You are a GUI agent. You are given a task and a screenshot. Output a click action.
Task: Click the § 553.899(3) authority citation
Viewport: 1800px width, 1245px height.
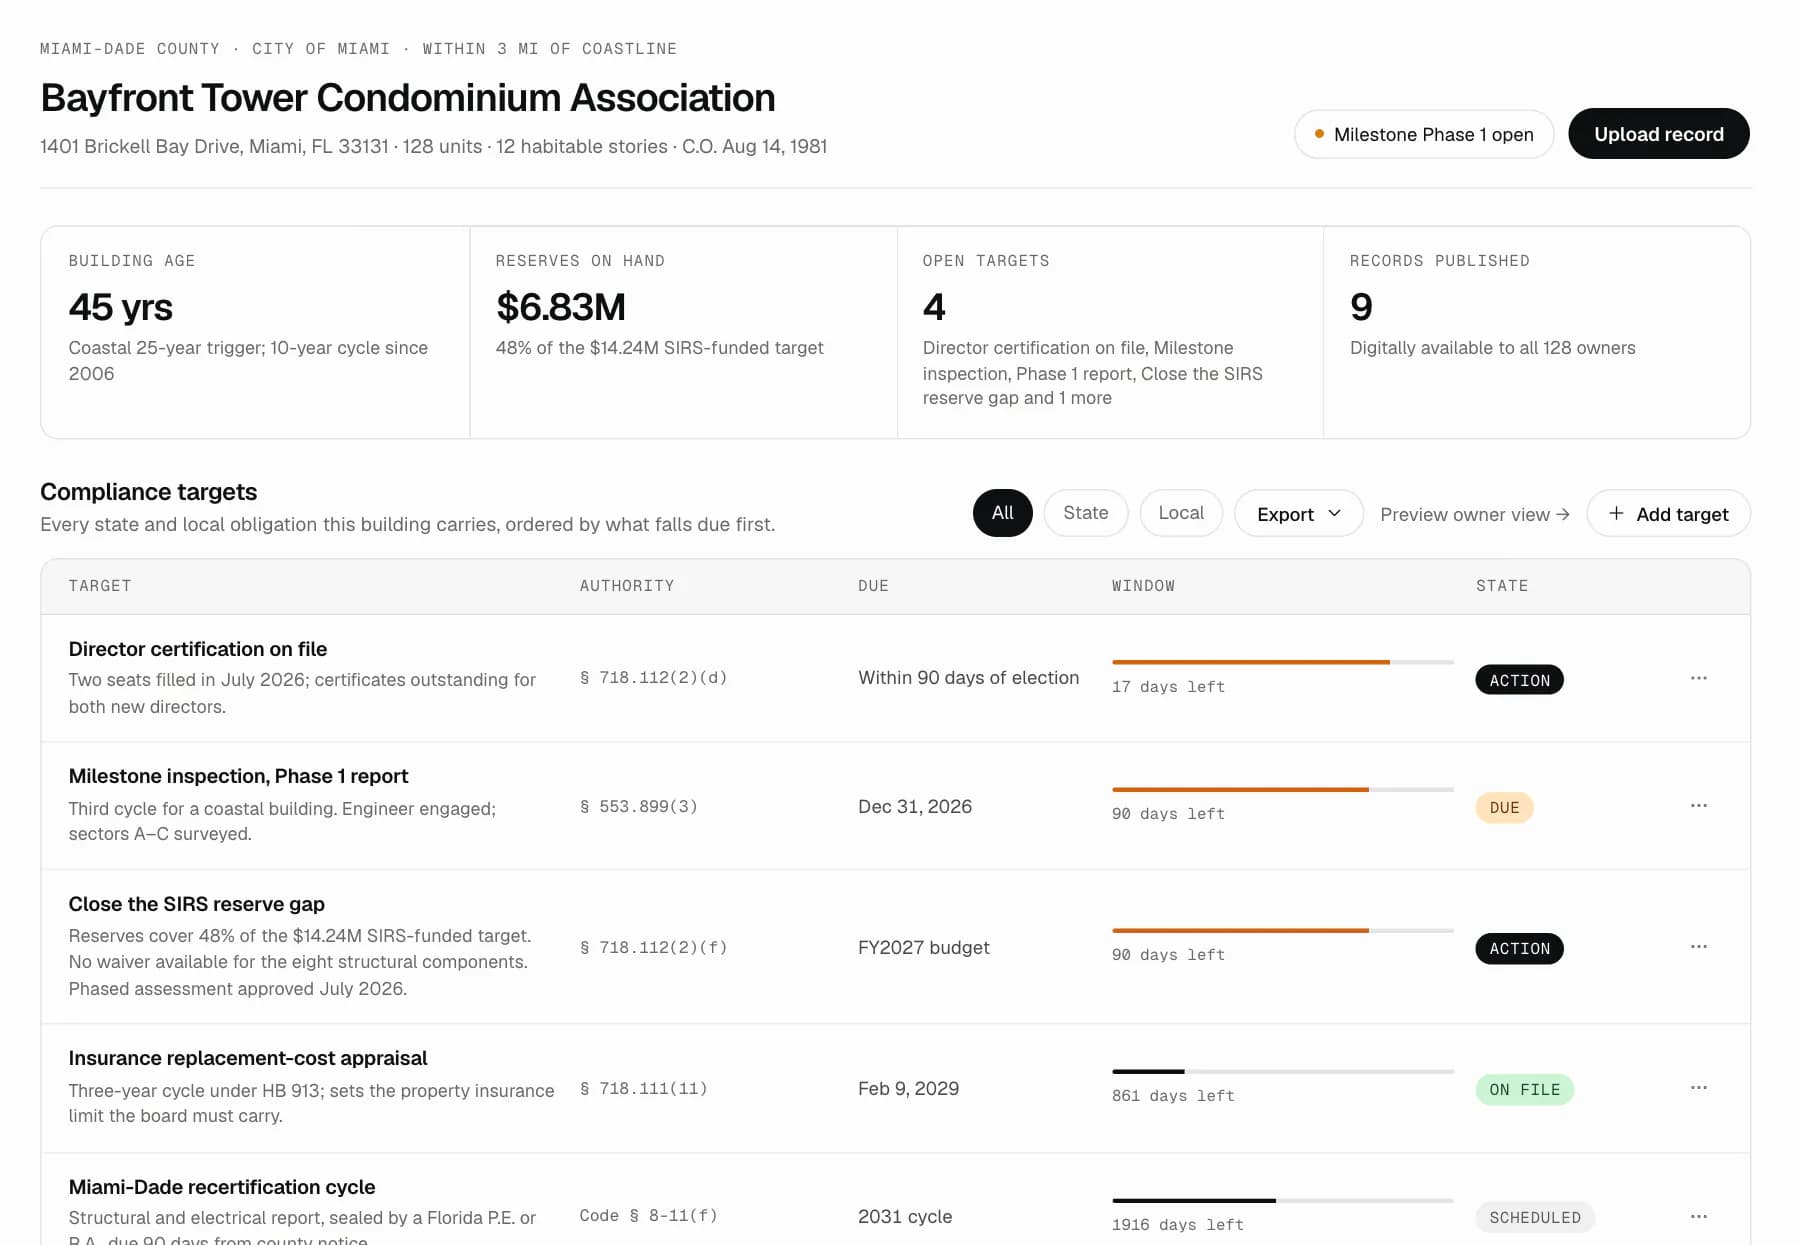point(638,807)
